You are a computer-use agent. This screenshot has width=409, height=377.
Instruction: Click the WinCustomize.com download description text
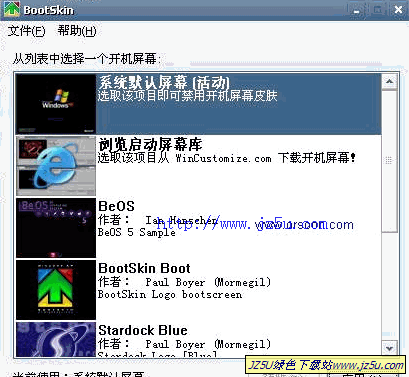coord(227,158)
